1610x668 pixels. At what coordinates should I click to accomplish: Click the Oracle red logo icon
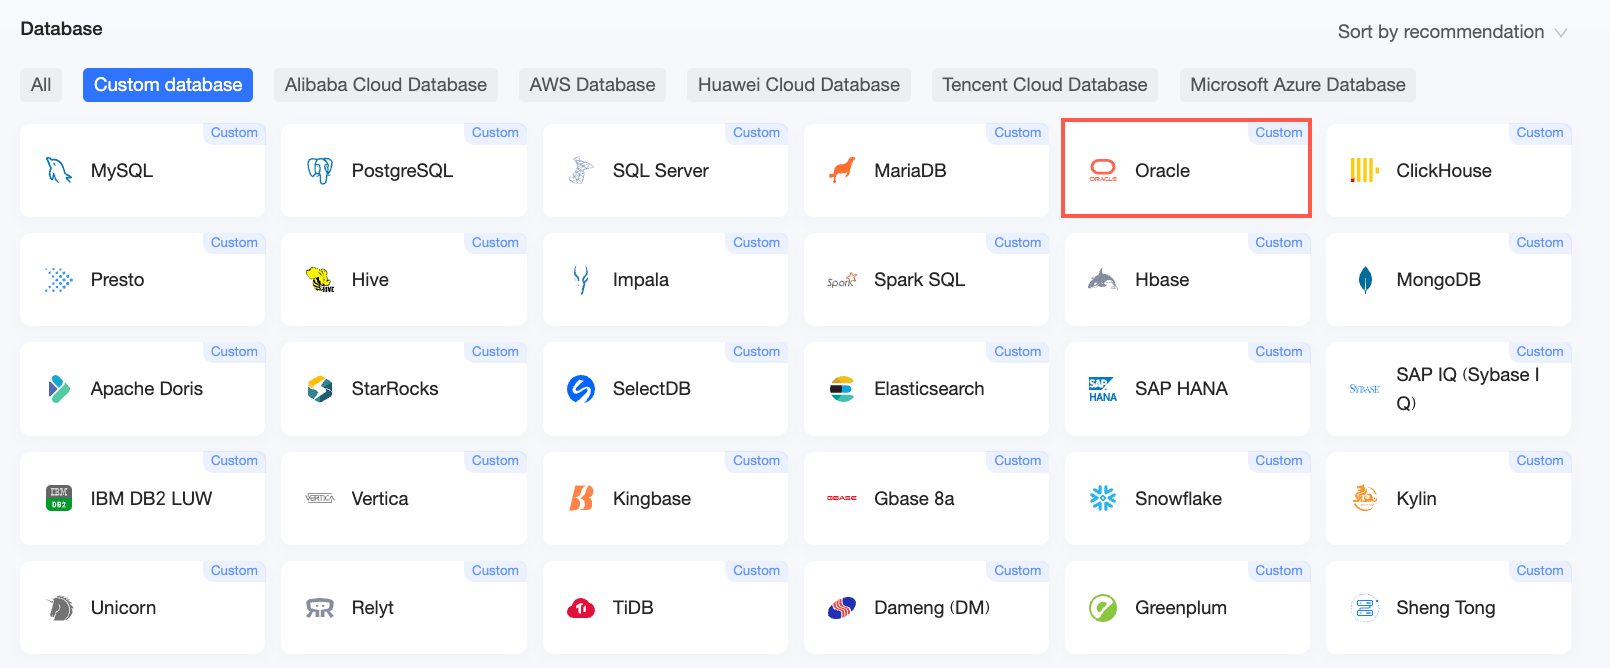1103,171
